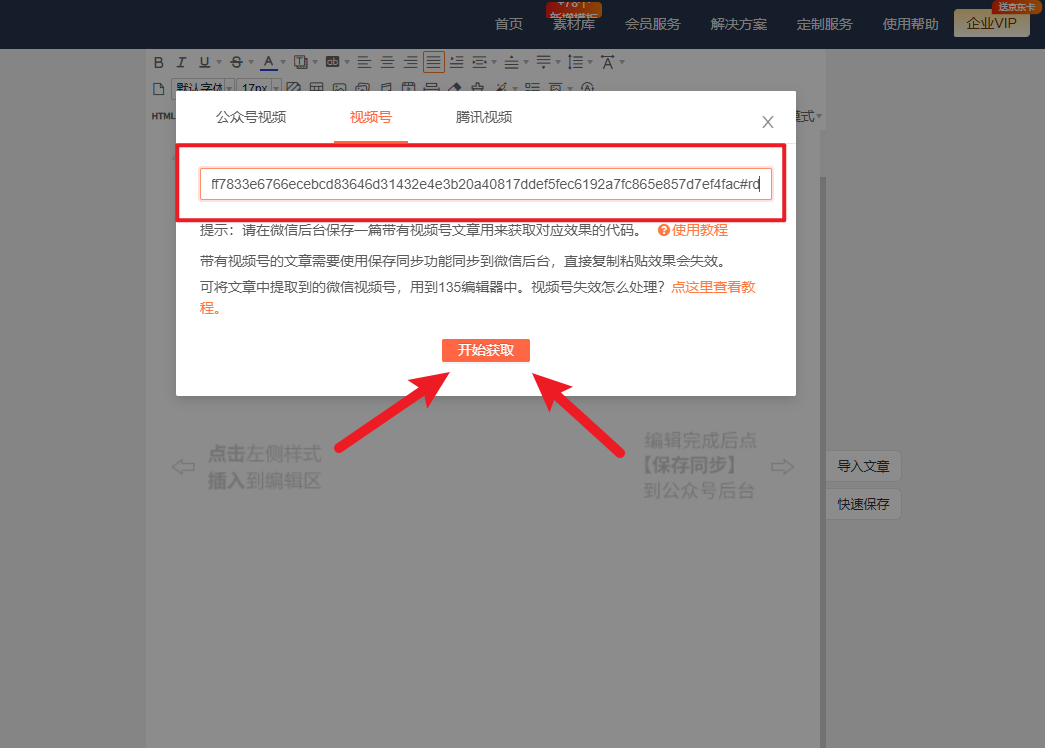This screenshot has height=748, width=1045.
Task: Align text to the right
Action: [x=411, y=62]
